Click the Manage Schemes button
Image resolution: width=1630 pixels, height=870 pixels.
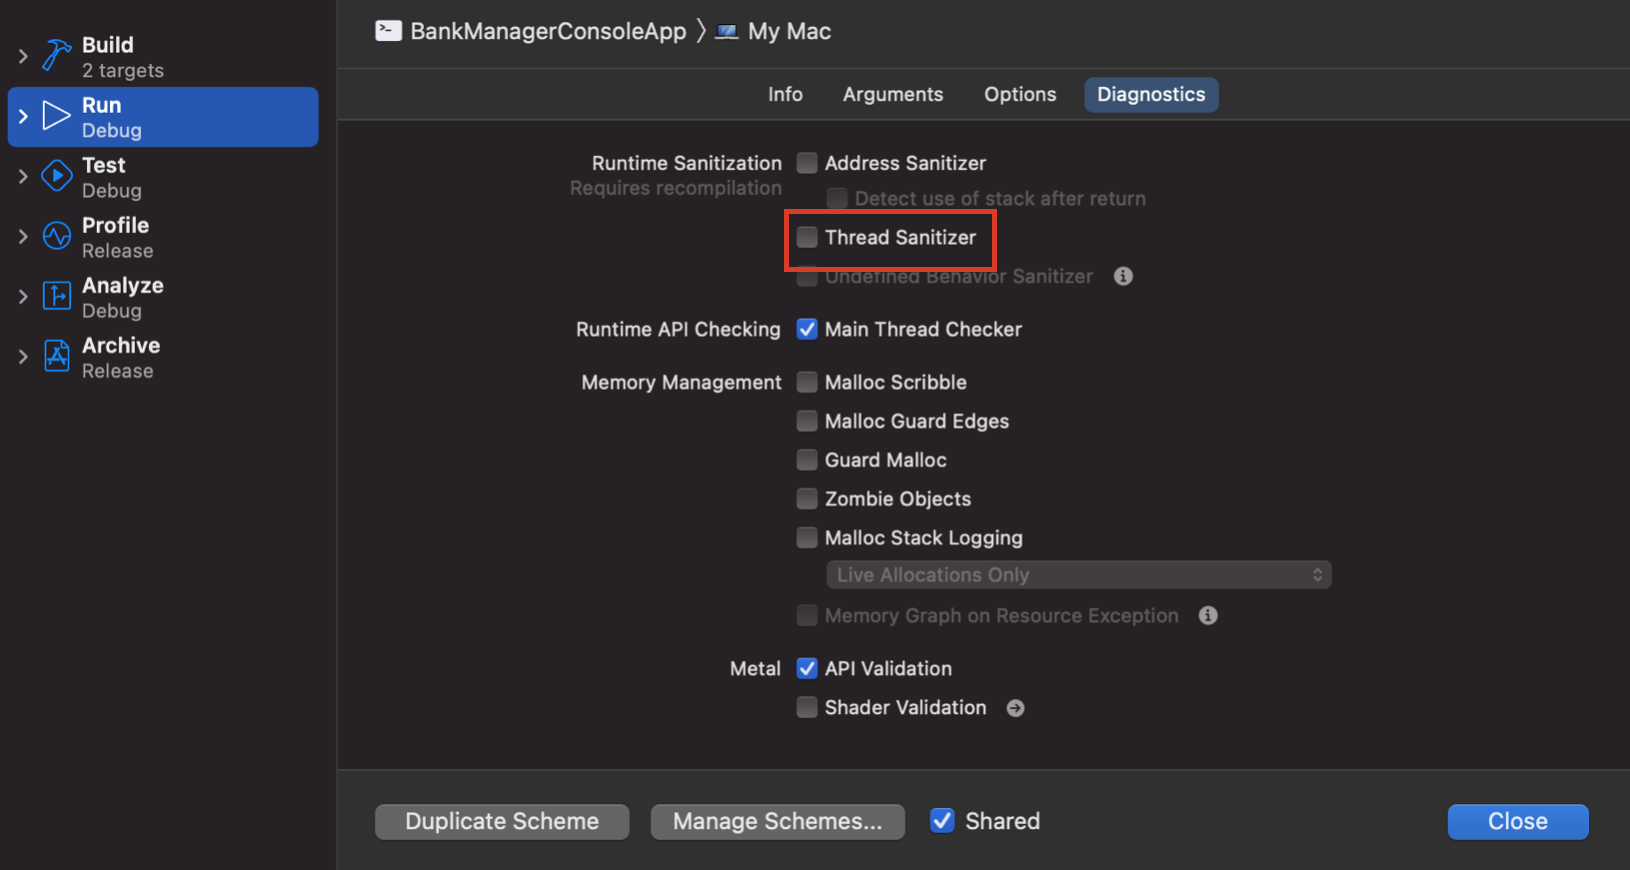[x=778, y=821]
